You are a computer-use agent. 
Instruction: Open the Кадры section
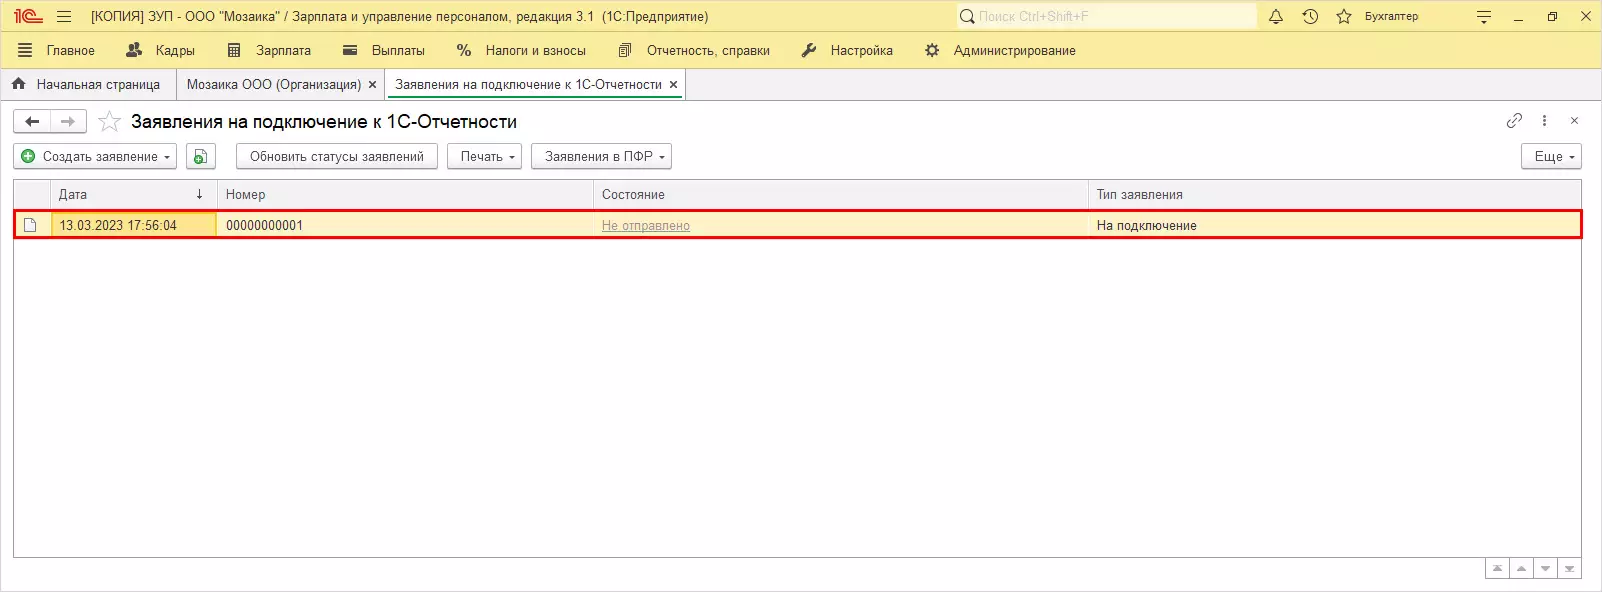click(161, 50)
